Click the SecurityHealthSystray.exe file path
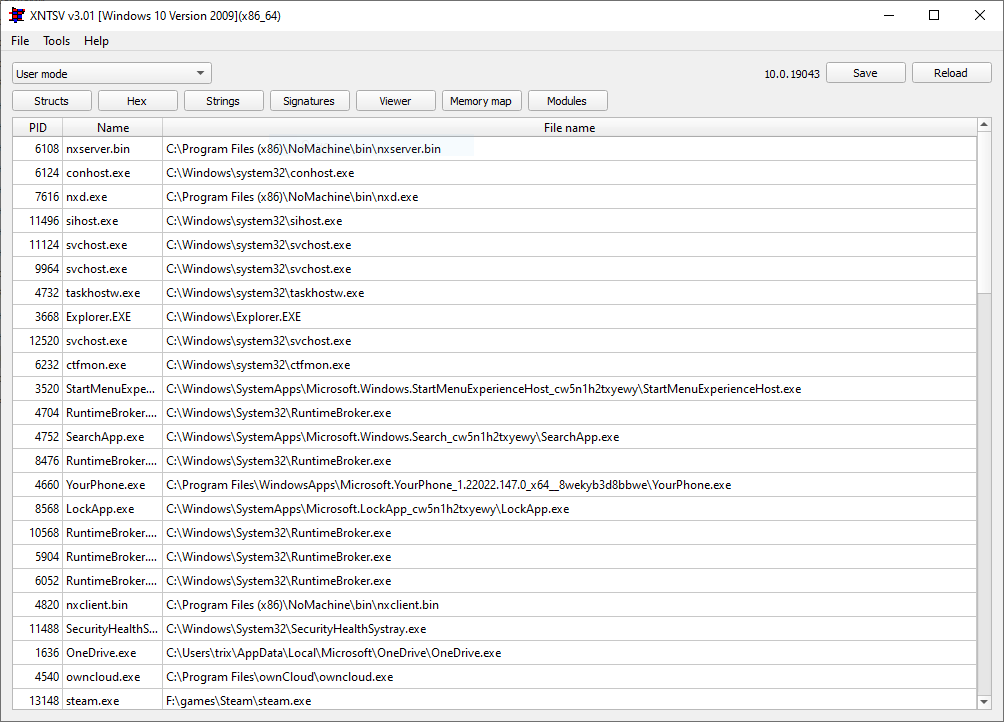 point(296,629)
